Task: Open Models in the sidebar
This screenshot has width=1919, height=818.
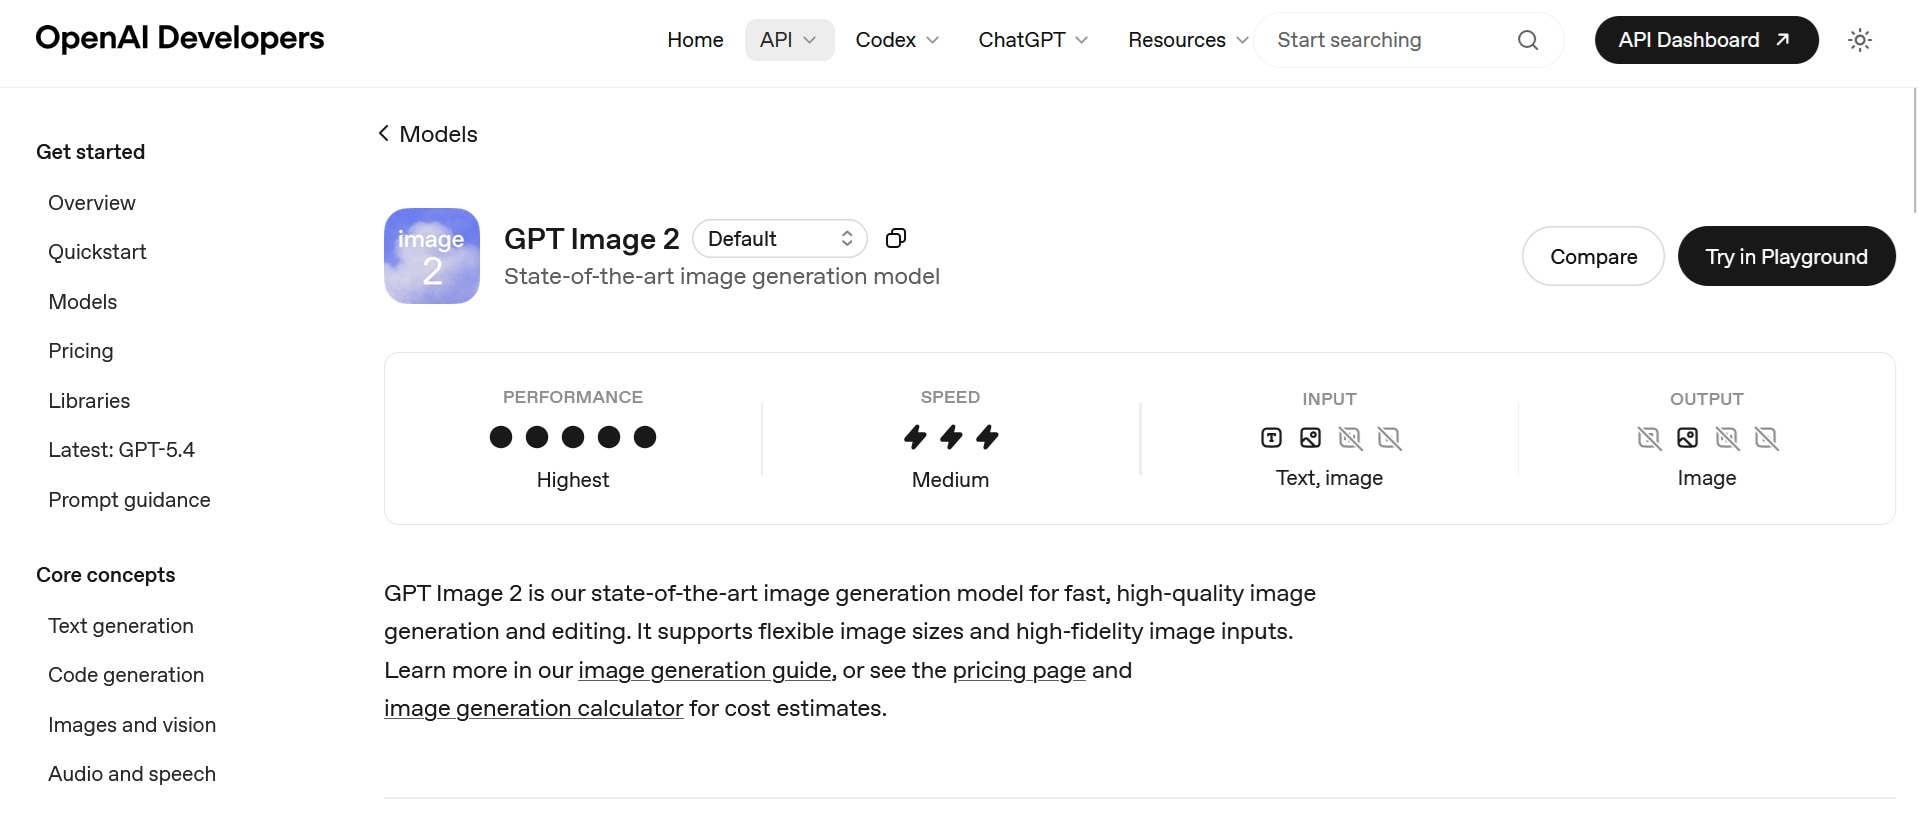Action: click(x=83, y=302)
